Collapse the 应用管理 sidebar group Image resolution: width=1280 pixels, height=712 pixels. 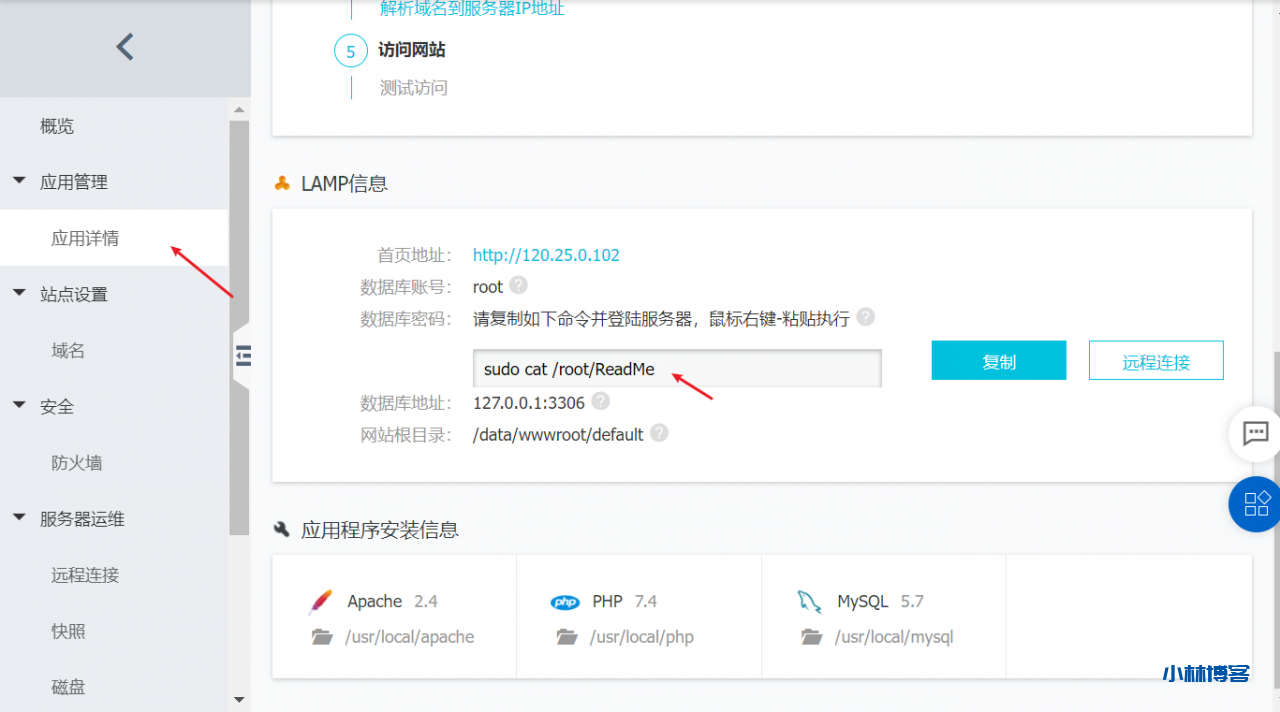[19, 182]
